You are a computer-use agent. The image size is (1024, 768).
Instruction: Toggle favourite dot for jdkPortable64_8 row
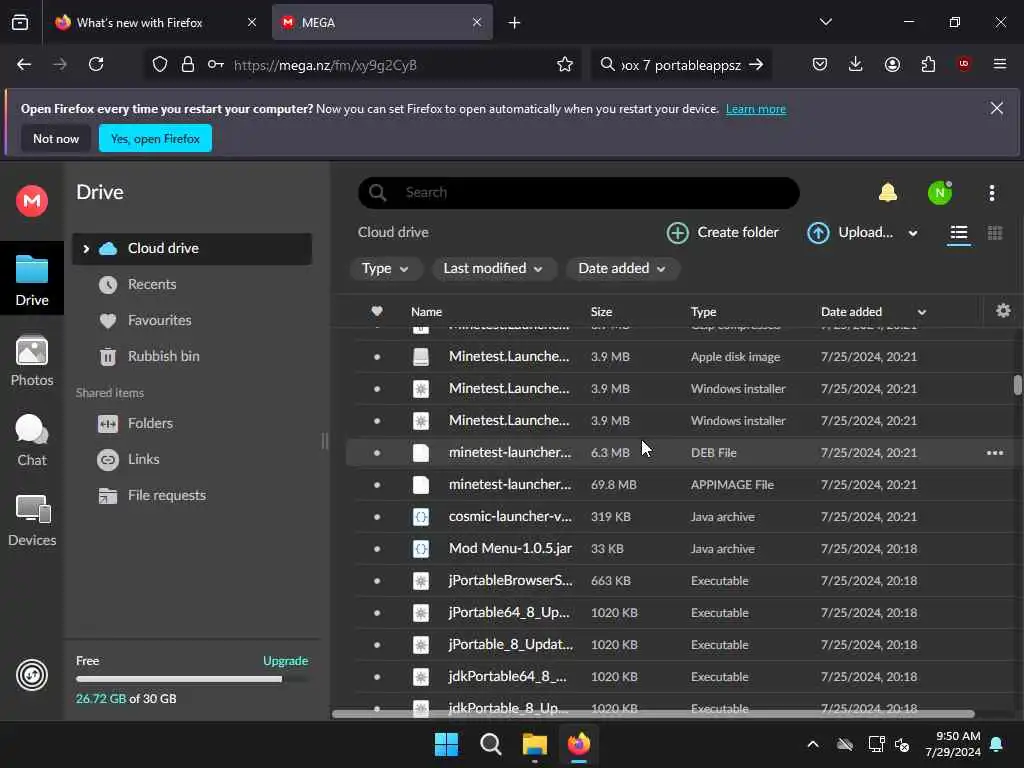coord(377,677)
